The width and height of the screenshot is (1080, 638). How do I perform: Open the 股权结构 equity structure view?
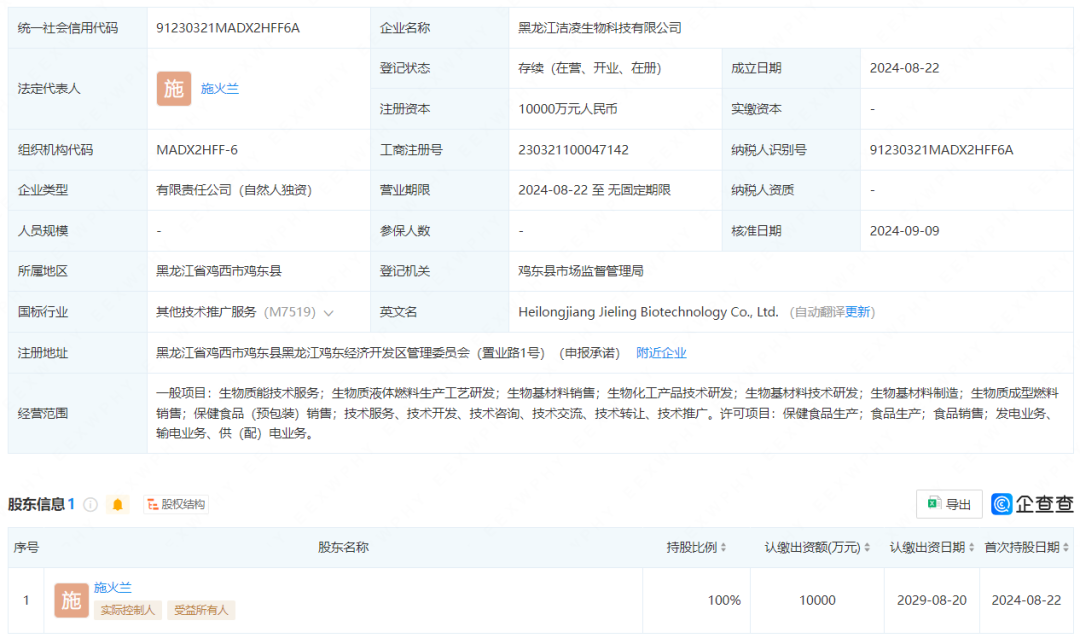click(176, 505)
